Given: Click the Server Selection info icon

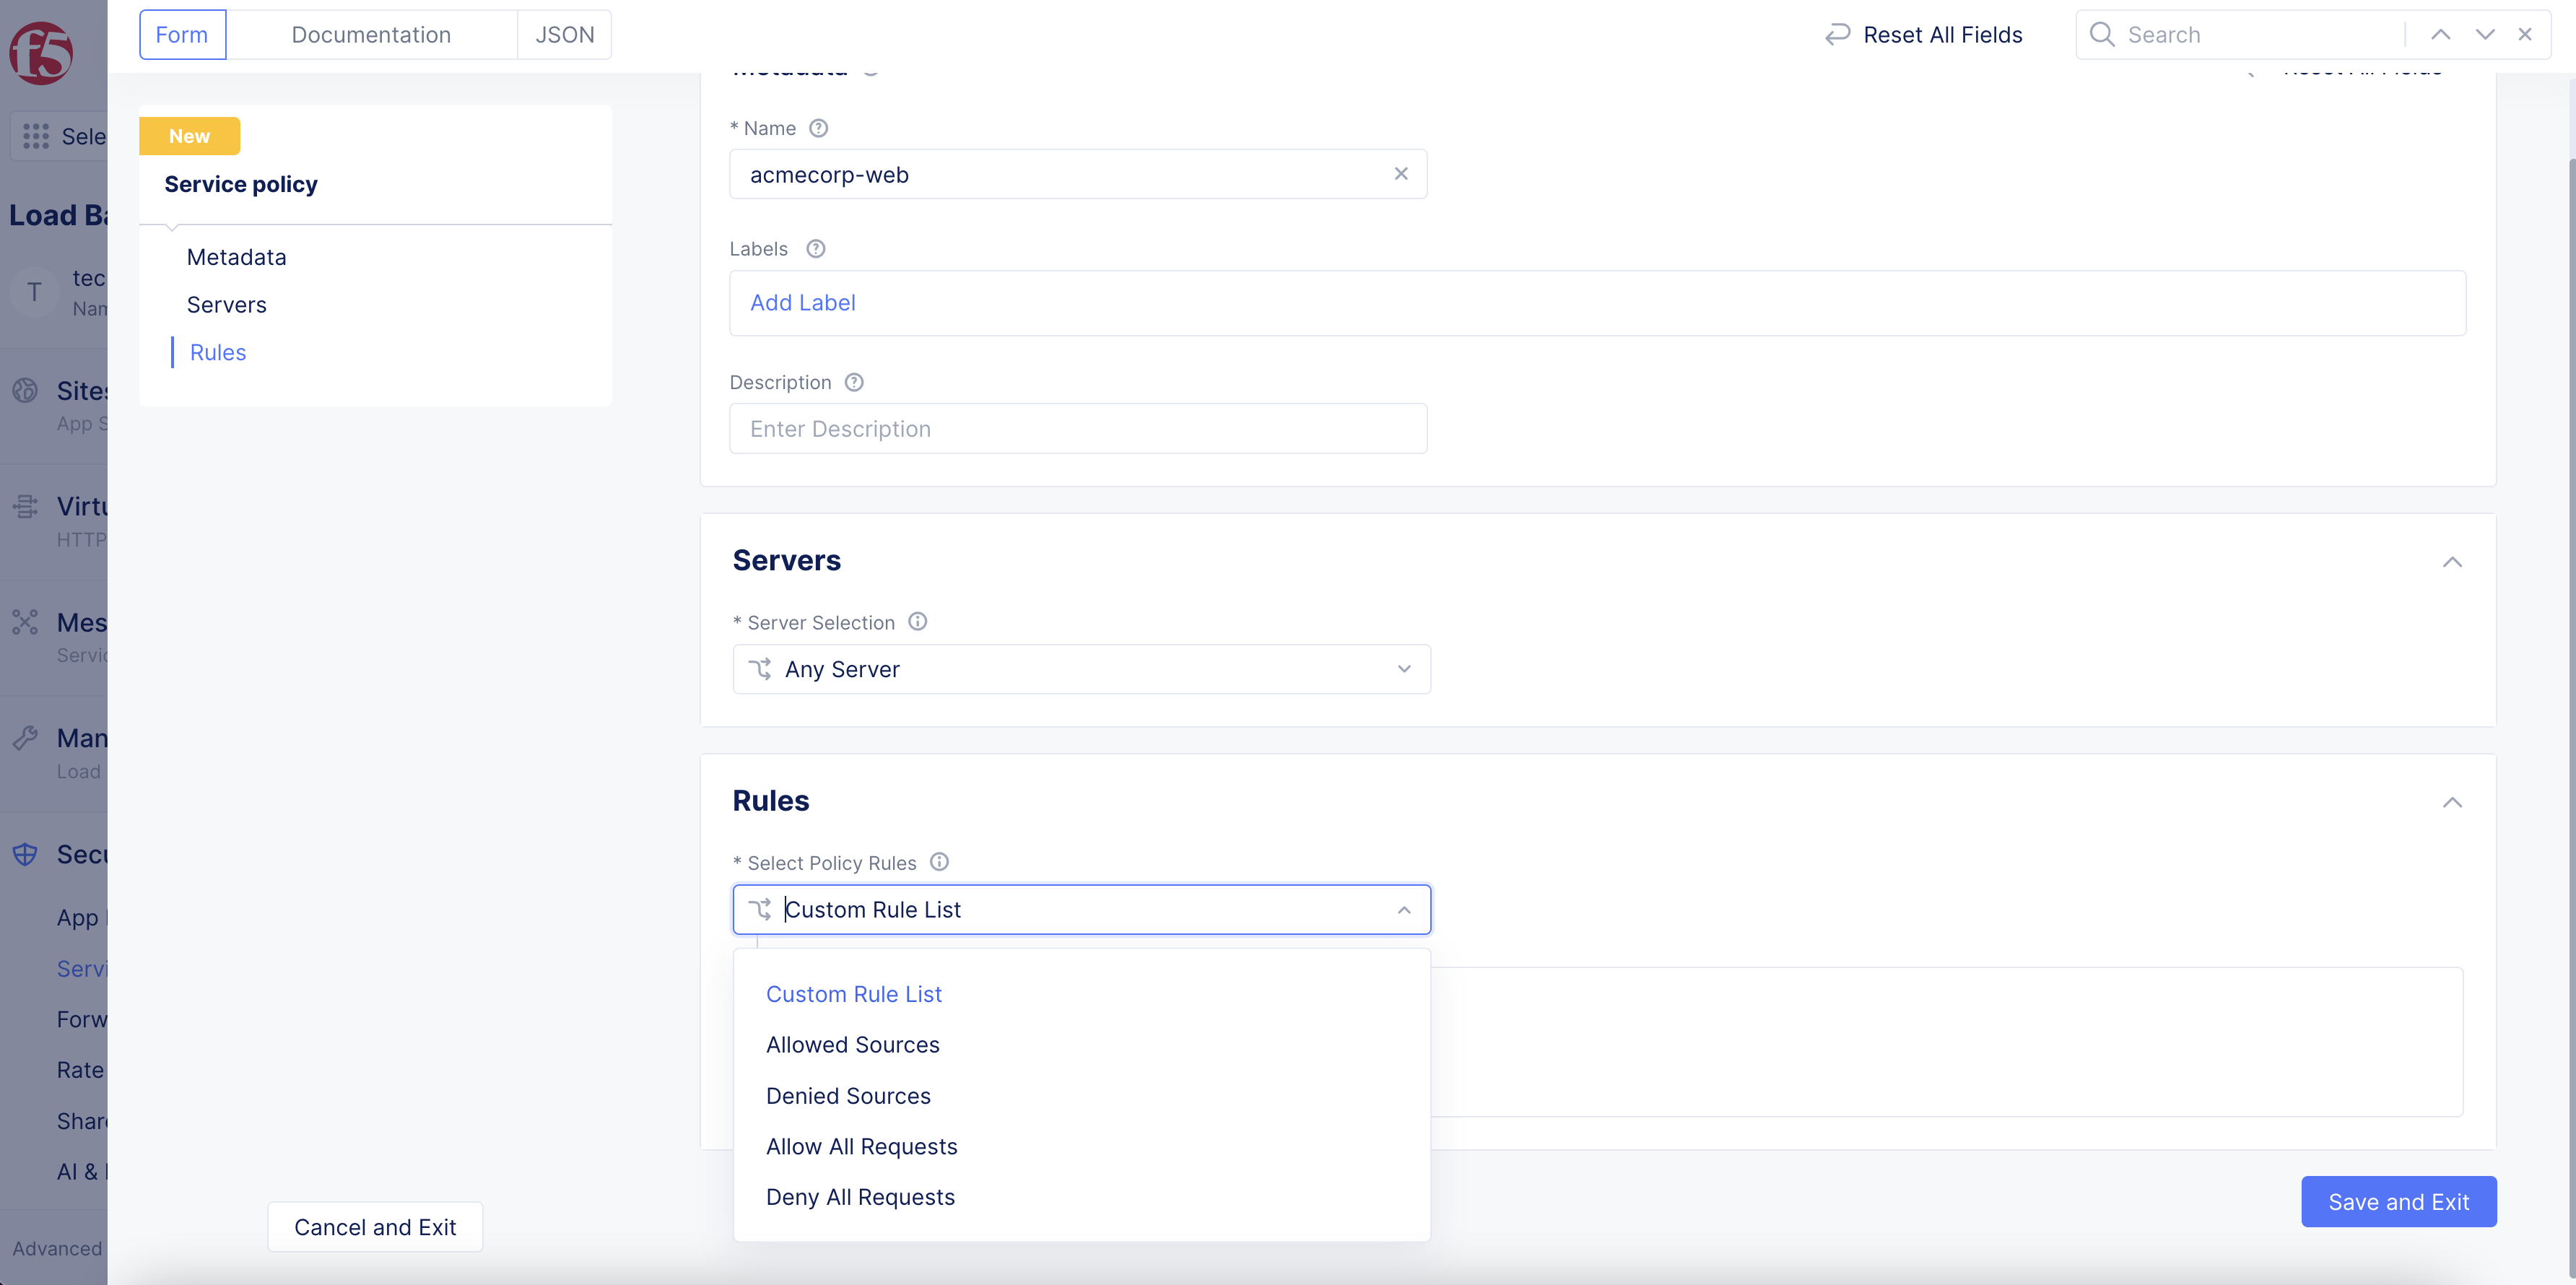Looking at the screenshot, I should [917, 622].
